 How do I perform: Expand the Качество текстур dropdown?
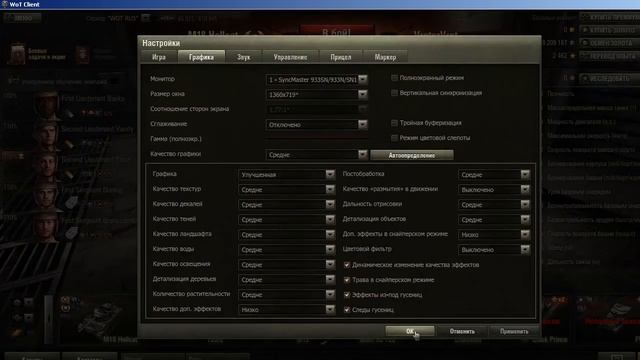pyautogui.click(x=287, y=190)
